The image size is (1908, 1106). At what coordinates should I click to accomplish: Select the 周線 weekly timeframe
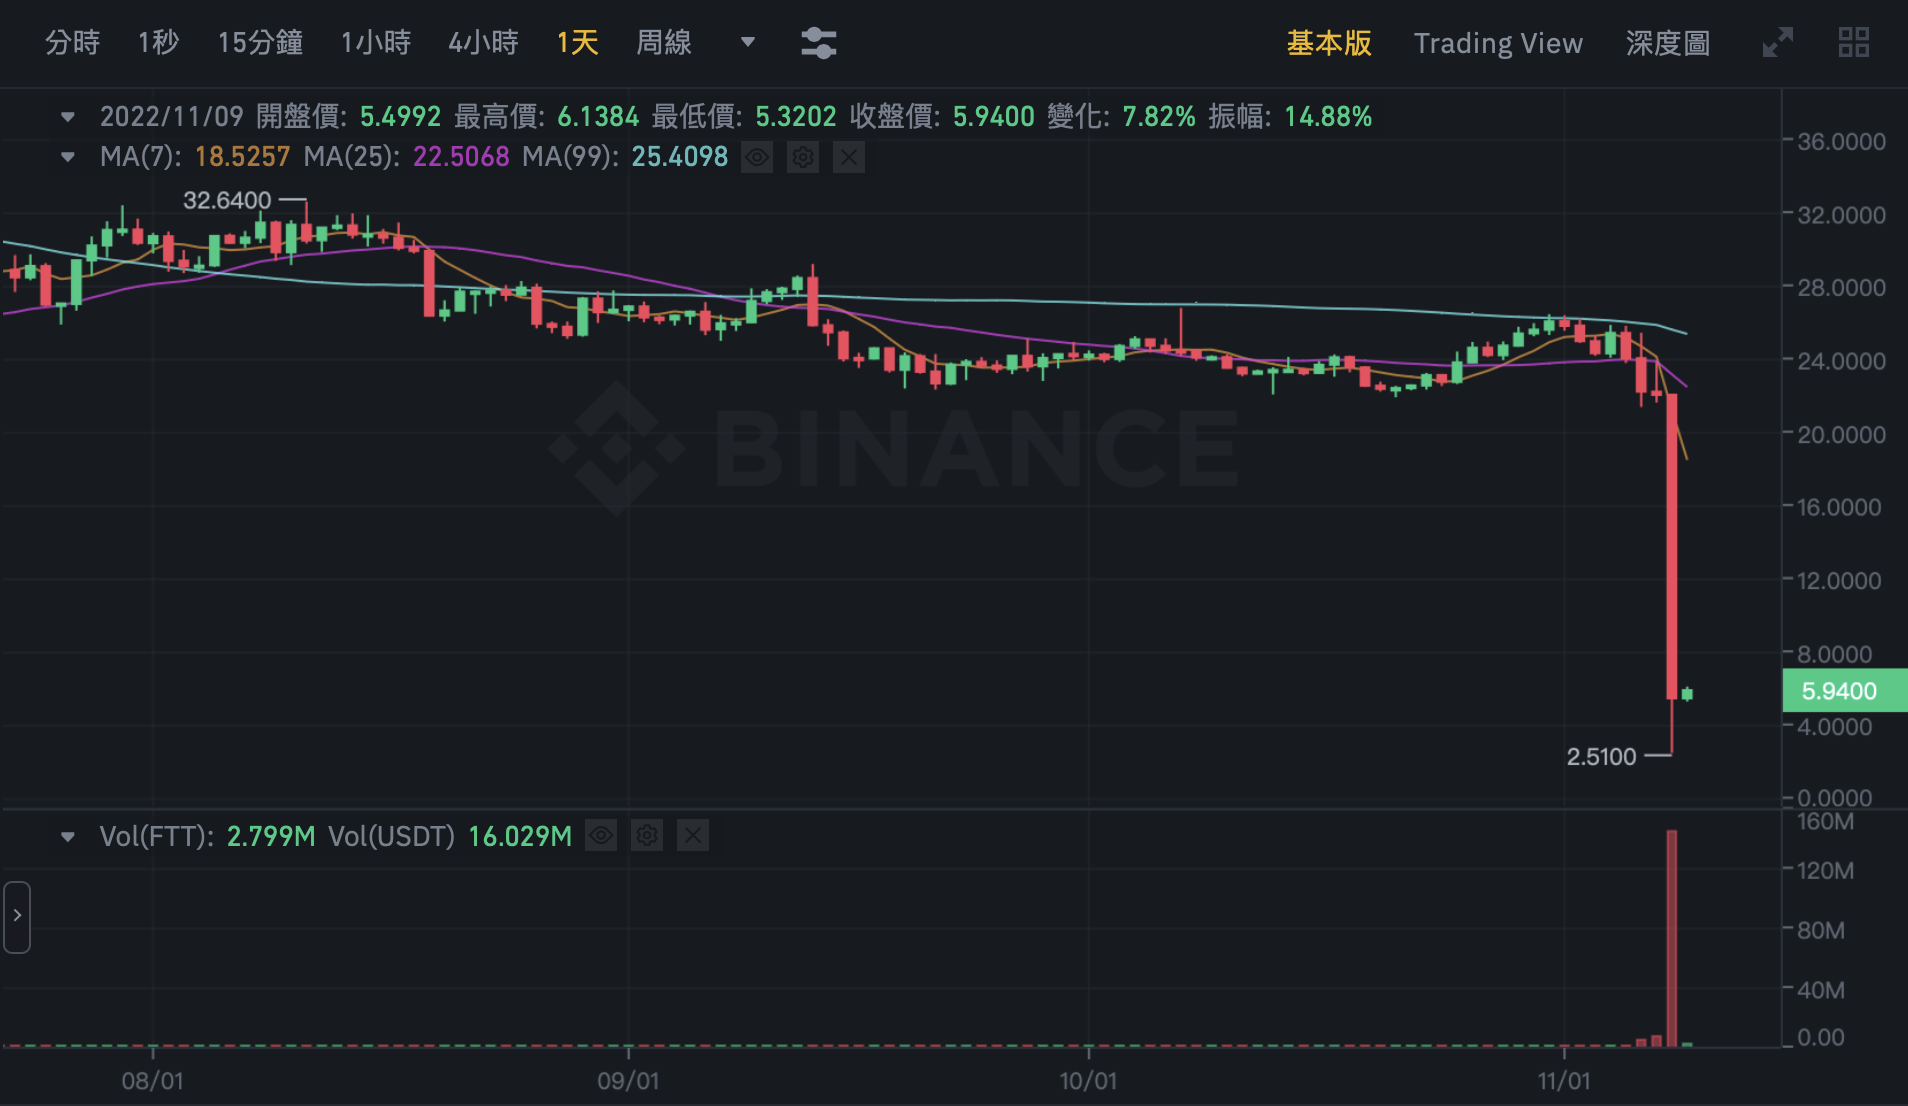(662, 42)
